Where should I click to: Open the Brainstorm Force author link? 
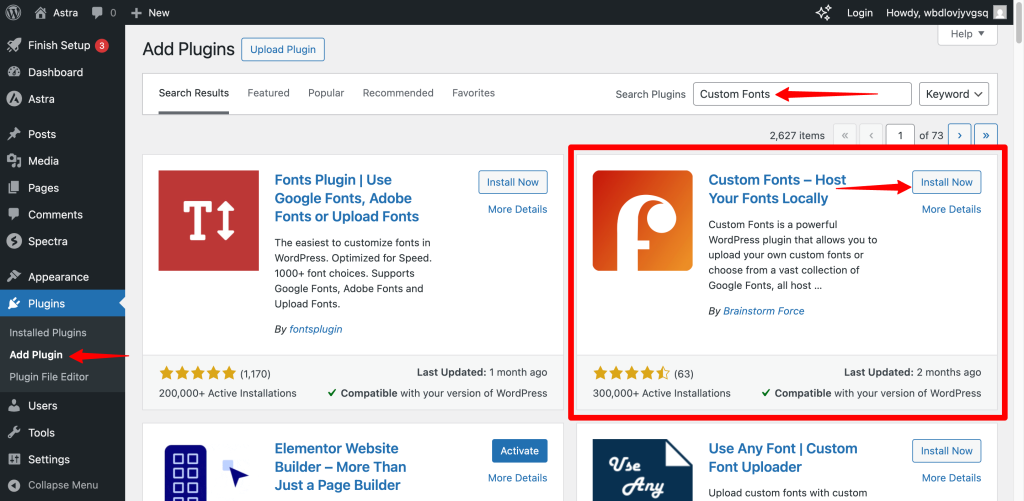[763, 311]
